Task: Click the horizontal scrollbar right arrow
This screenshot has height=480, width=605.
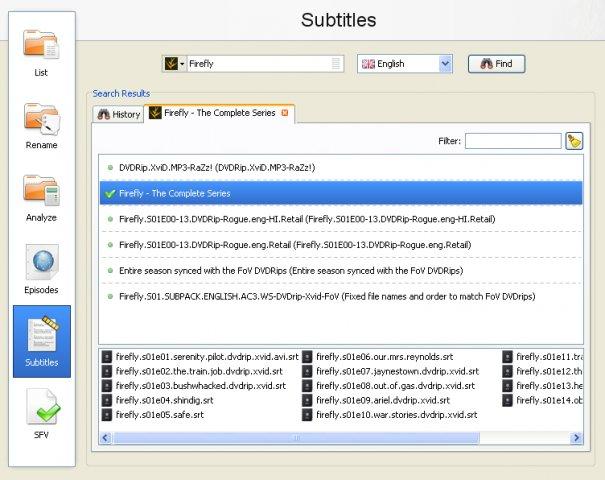Action: (576, 438)
